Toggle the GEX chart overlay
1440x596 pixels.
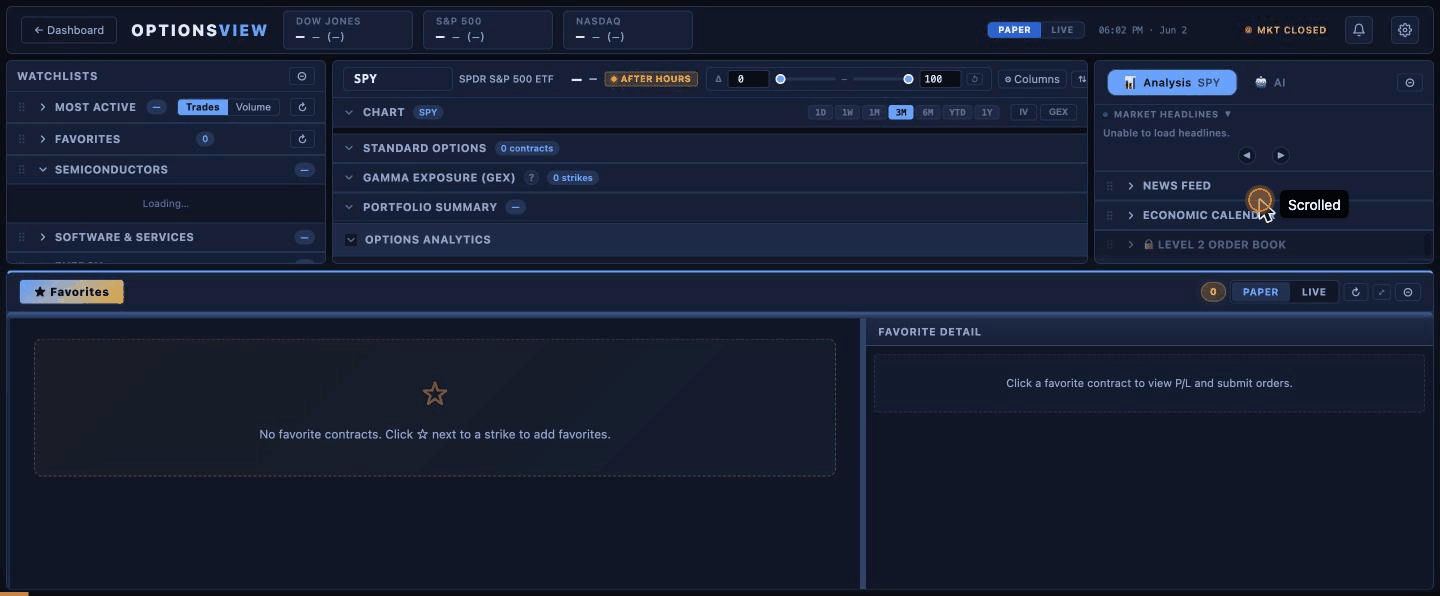tap(1058, 112)
